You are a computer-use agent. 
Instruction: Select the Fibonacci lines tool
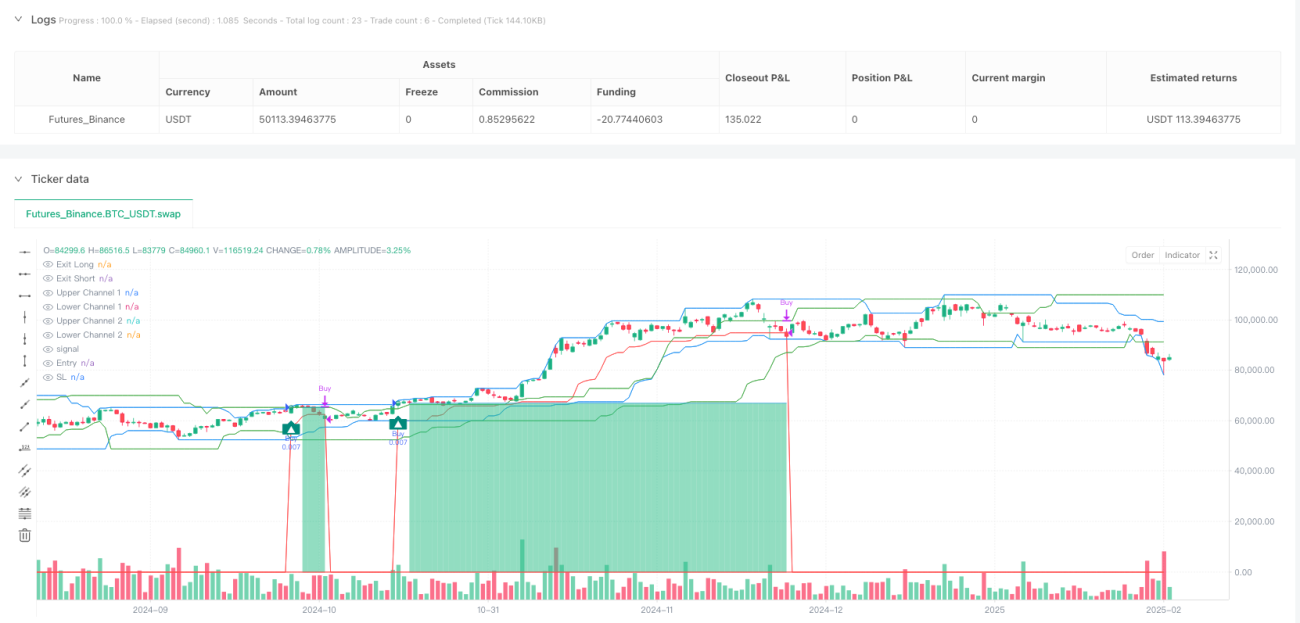(25, 513)
